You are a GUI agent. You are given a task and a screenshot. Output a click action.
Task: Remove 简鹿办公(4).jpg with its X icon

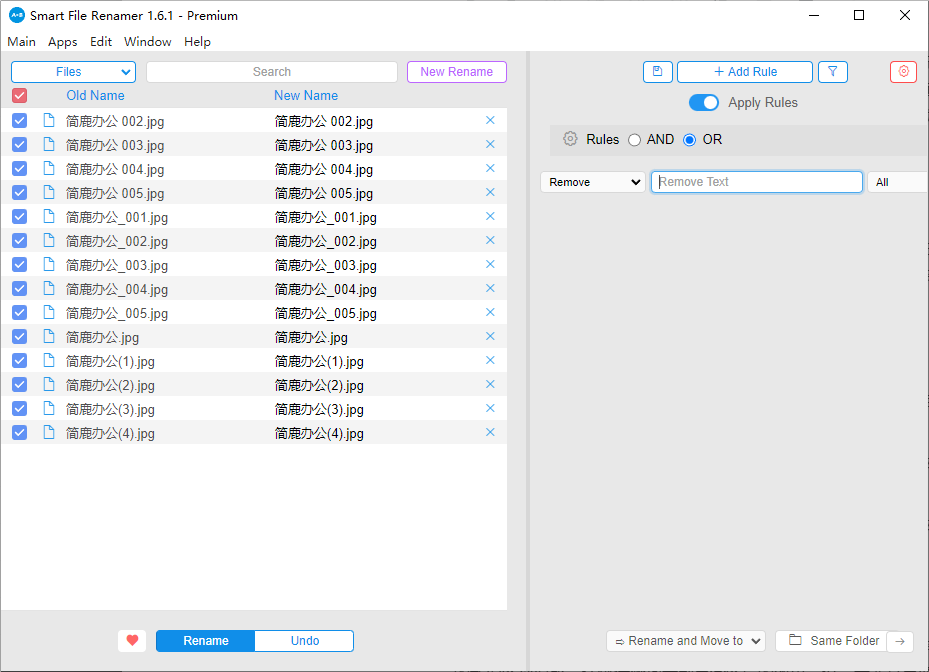(490, 433)
